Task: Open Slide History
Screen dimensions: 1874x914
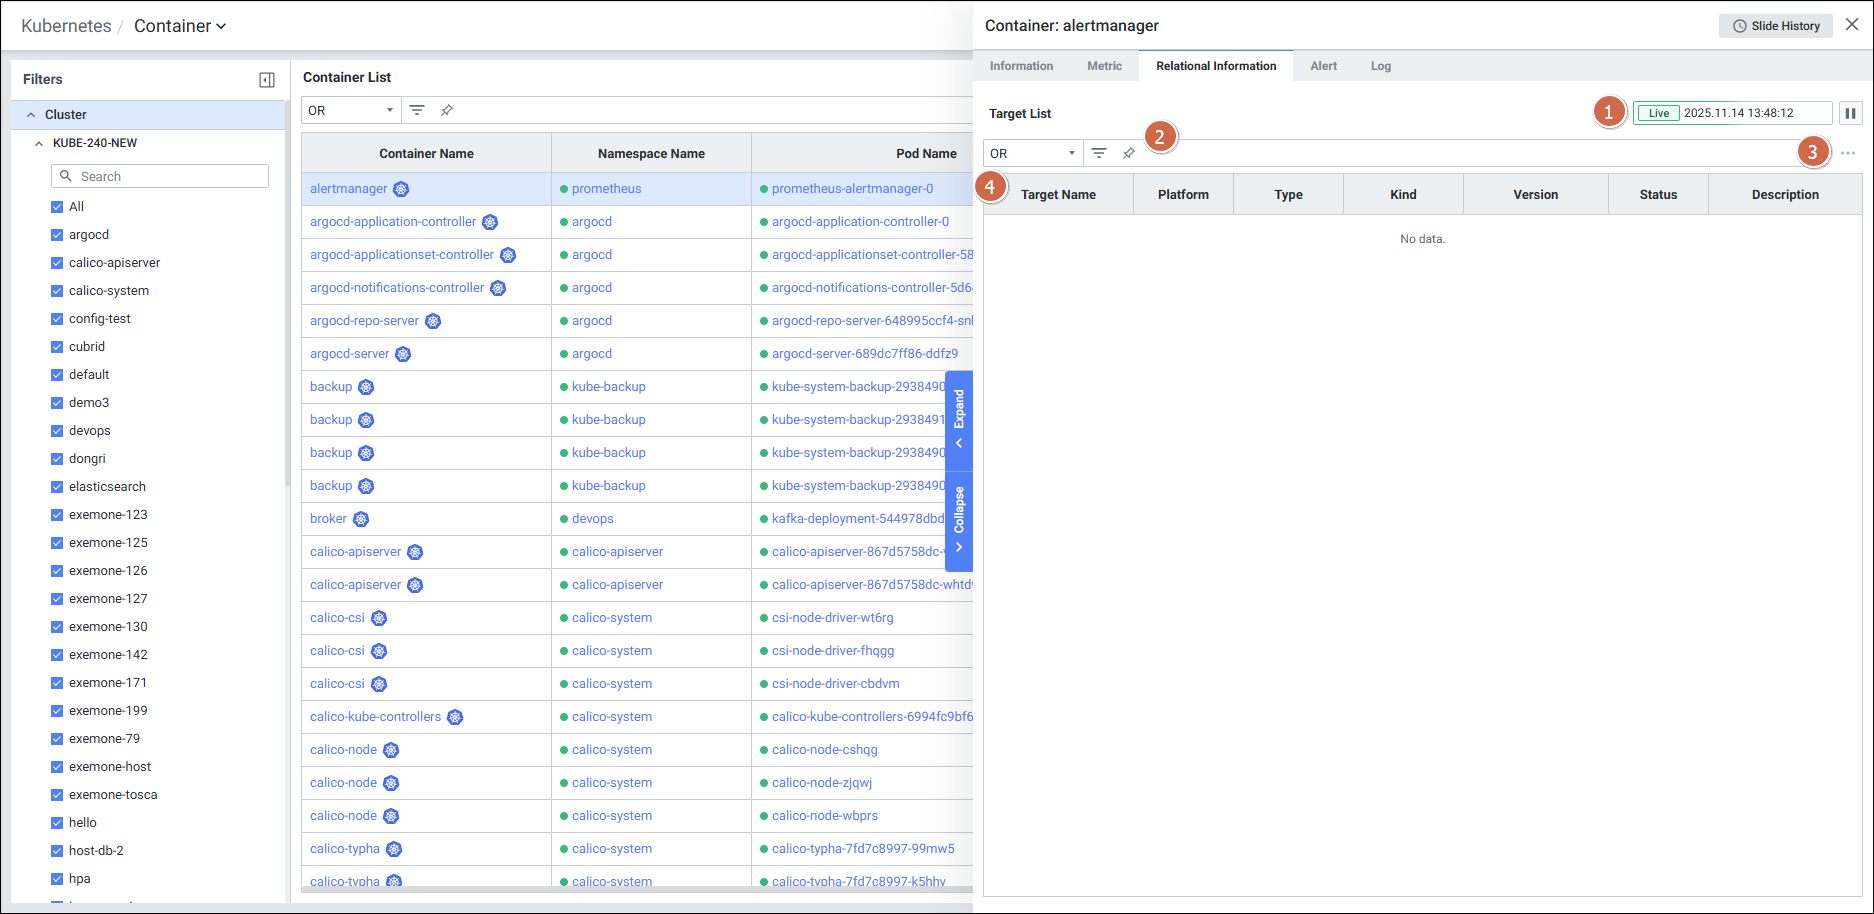Action: (1776, 26)
